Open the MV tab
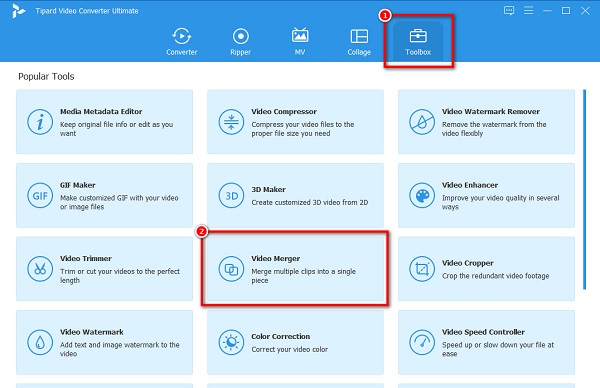Image resolution: width=600 pixels, height=388 pixels. pos(300,41)
